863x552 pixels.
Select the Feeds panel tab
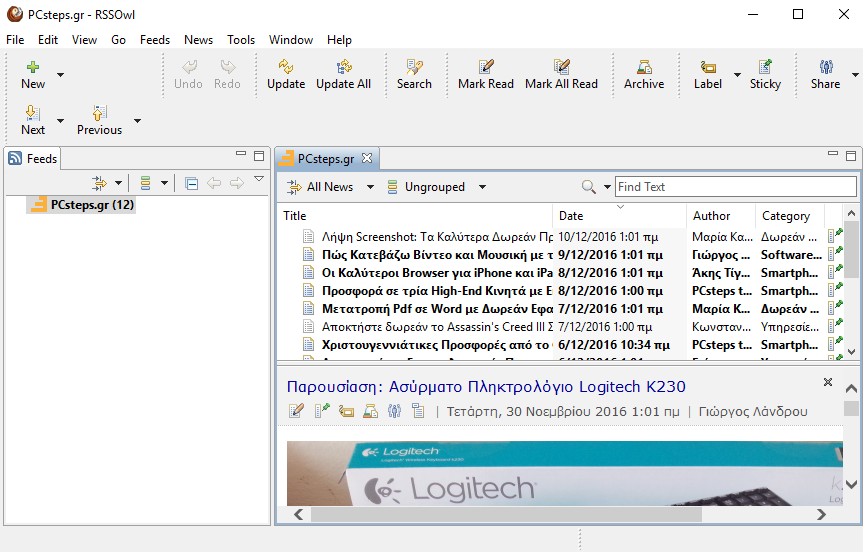coord(33,159)
